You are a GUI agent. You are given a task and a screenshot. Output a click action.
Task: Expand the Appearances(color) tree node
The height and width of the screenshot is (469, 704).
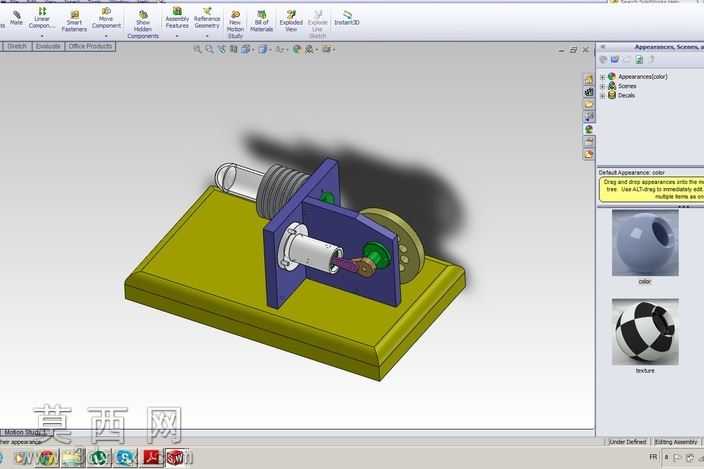(x=603, y=77)
